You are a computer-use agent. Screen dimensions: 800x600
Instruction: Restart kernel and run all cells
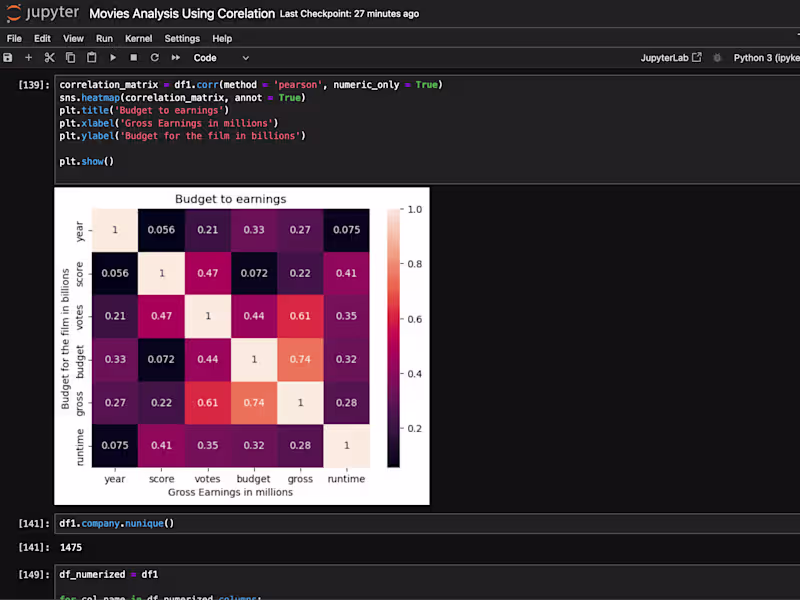(176, 58)
